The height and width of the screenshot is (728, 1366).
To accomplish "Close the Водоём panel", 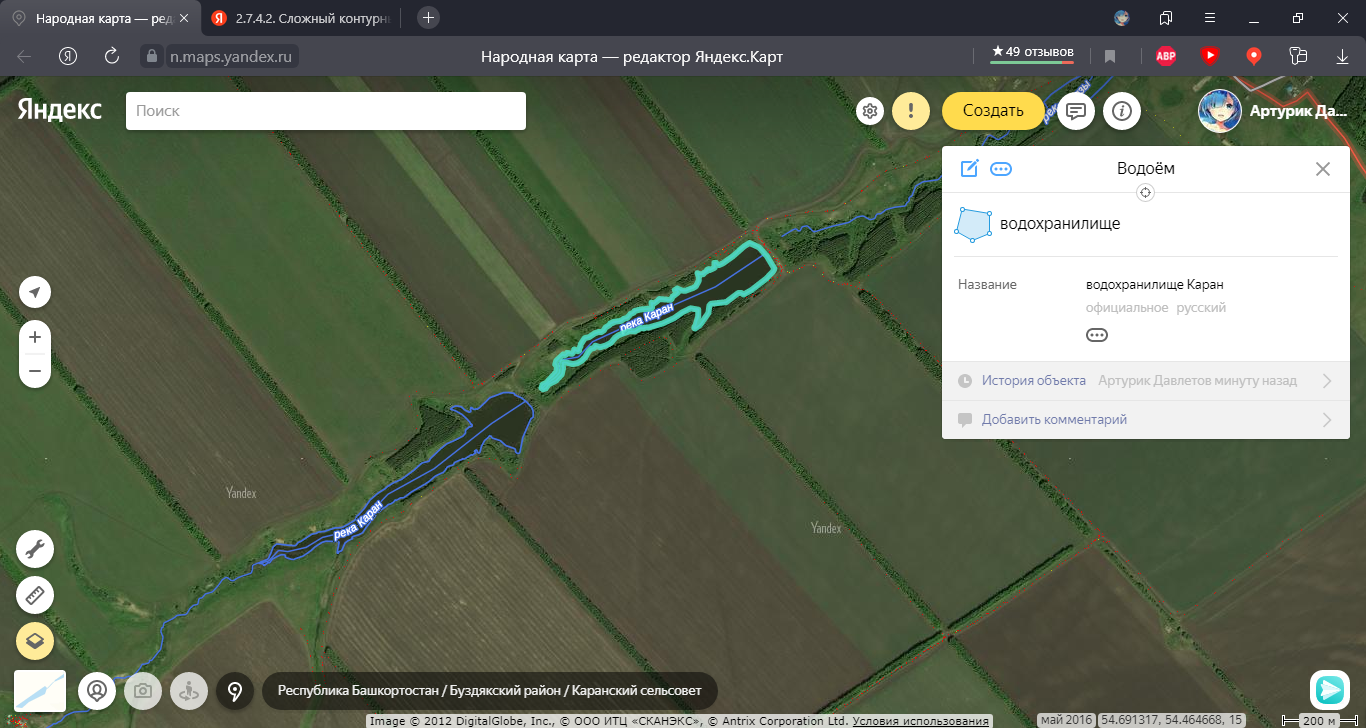I will click(x=1323, y=169).
